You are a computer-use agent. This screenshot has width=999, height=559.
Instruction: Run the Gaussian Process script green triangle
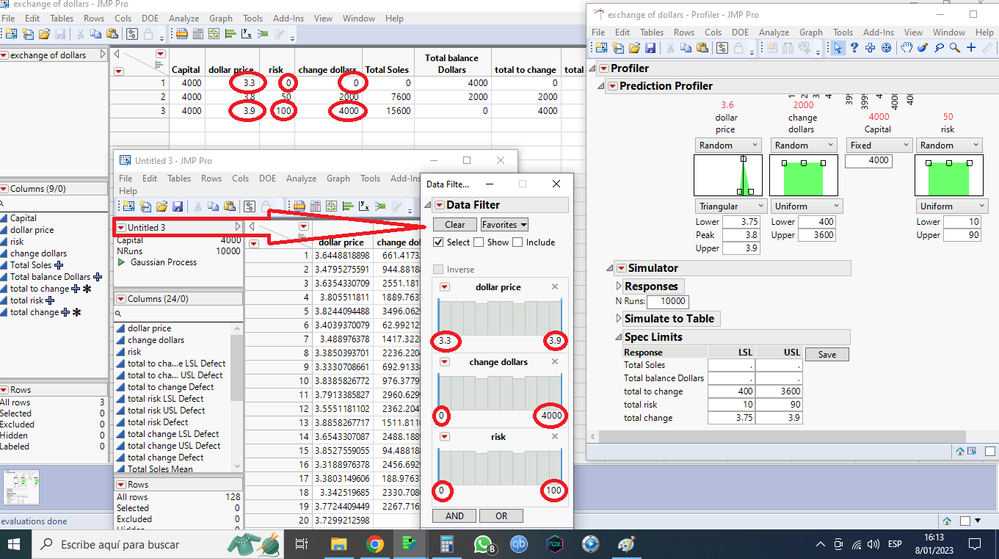click(122, 262)
